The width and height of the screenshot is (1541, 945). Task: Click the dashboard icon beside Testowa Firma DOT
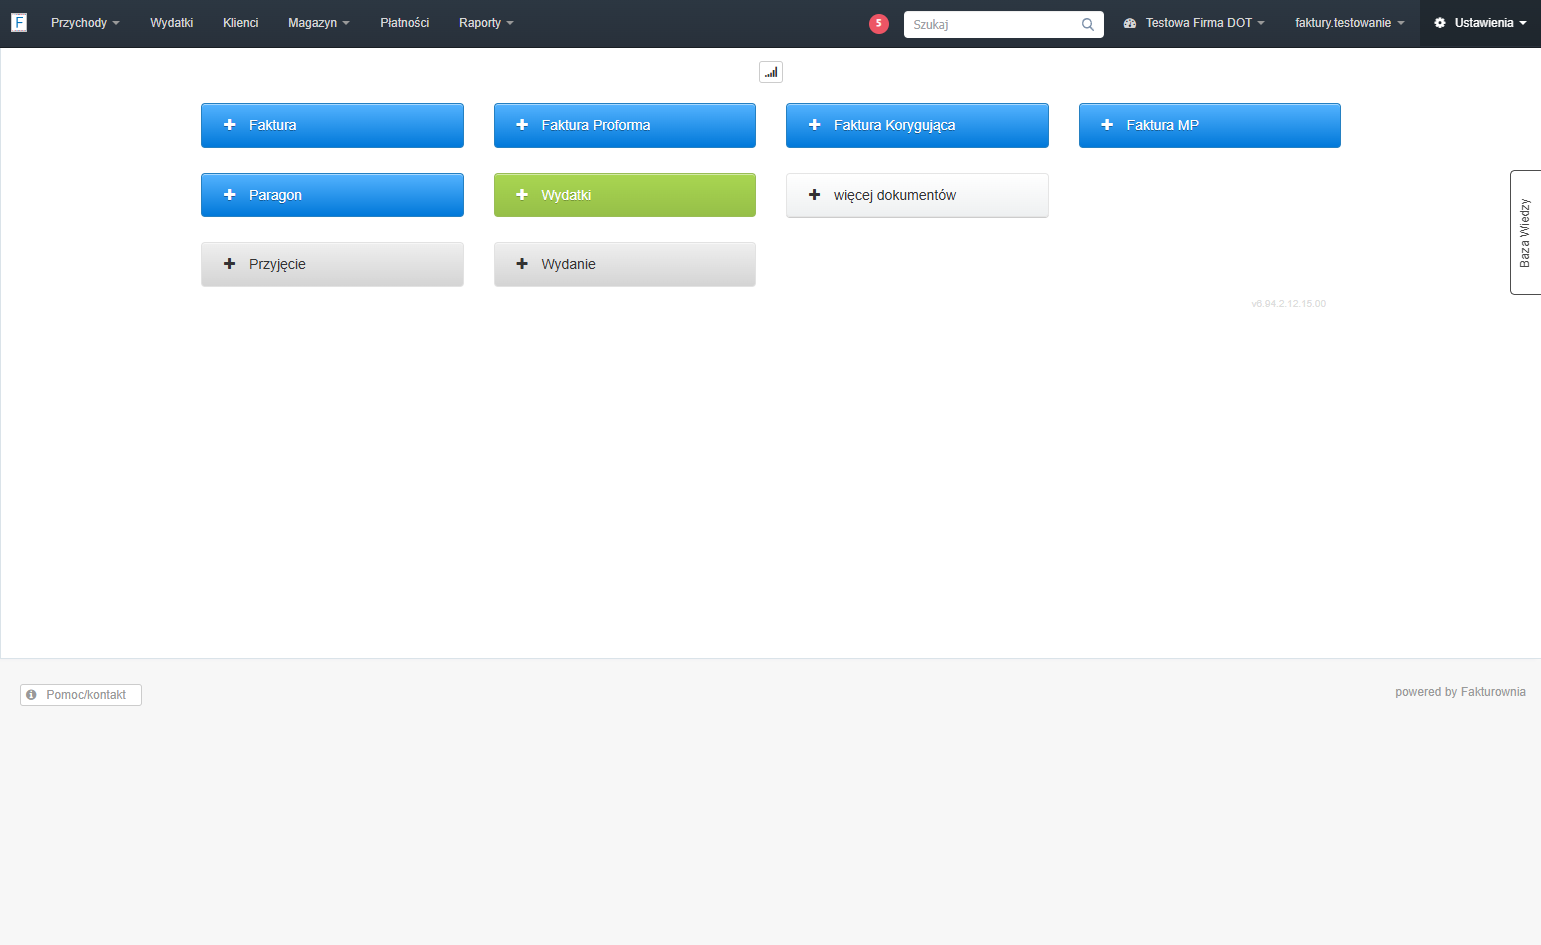pyautogui.click(x=1130, y=23)
